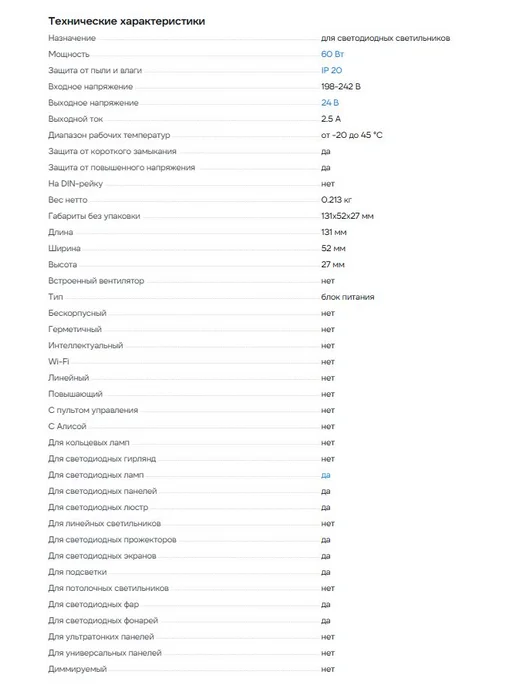Viewport: 516px width, 688px height.
Task: Click the Для подсветки row label
Action: coord(77,572)
